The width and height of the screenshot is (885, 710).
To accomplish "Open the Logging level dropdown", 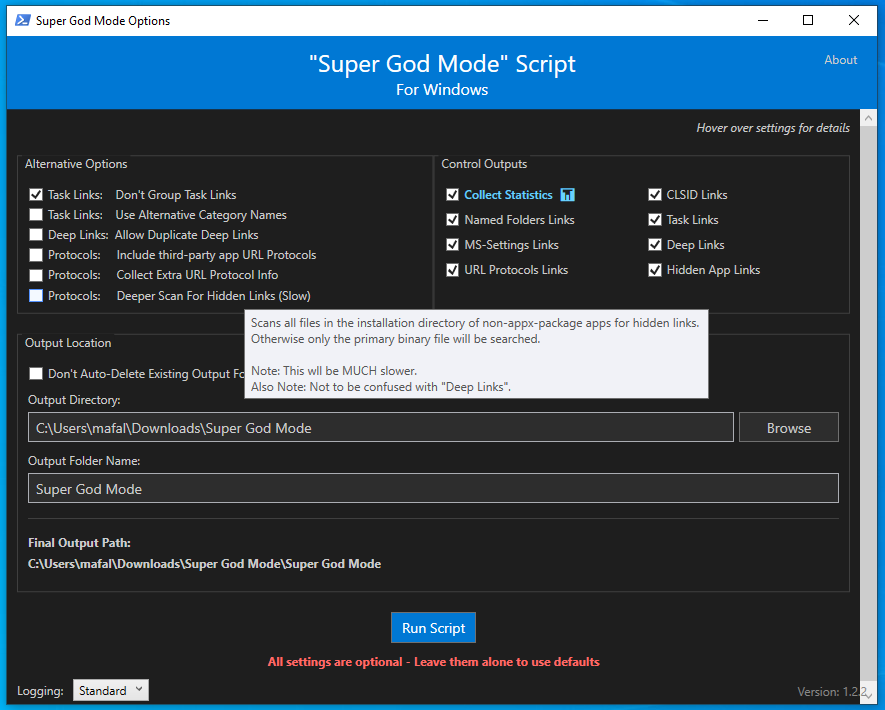I will (x=111, y=690).
